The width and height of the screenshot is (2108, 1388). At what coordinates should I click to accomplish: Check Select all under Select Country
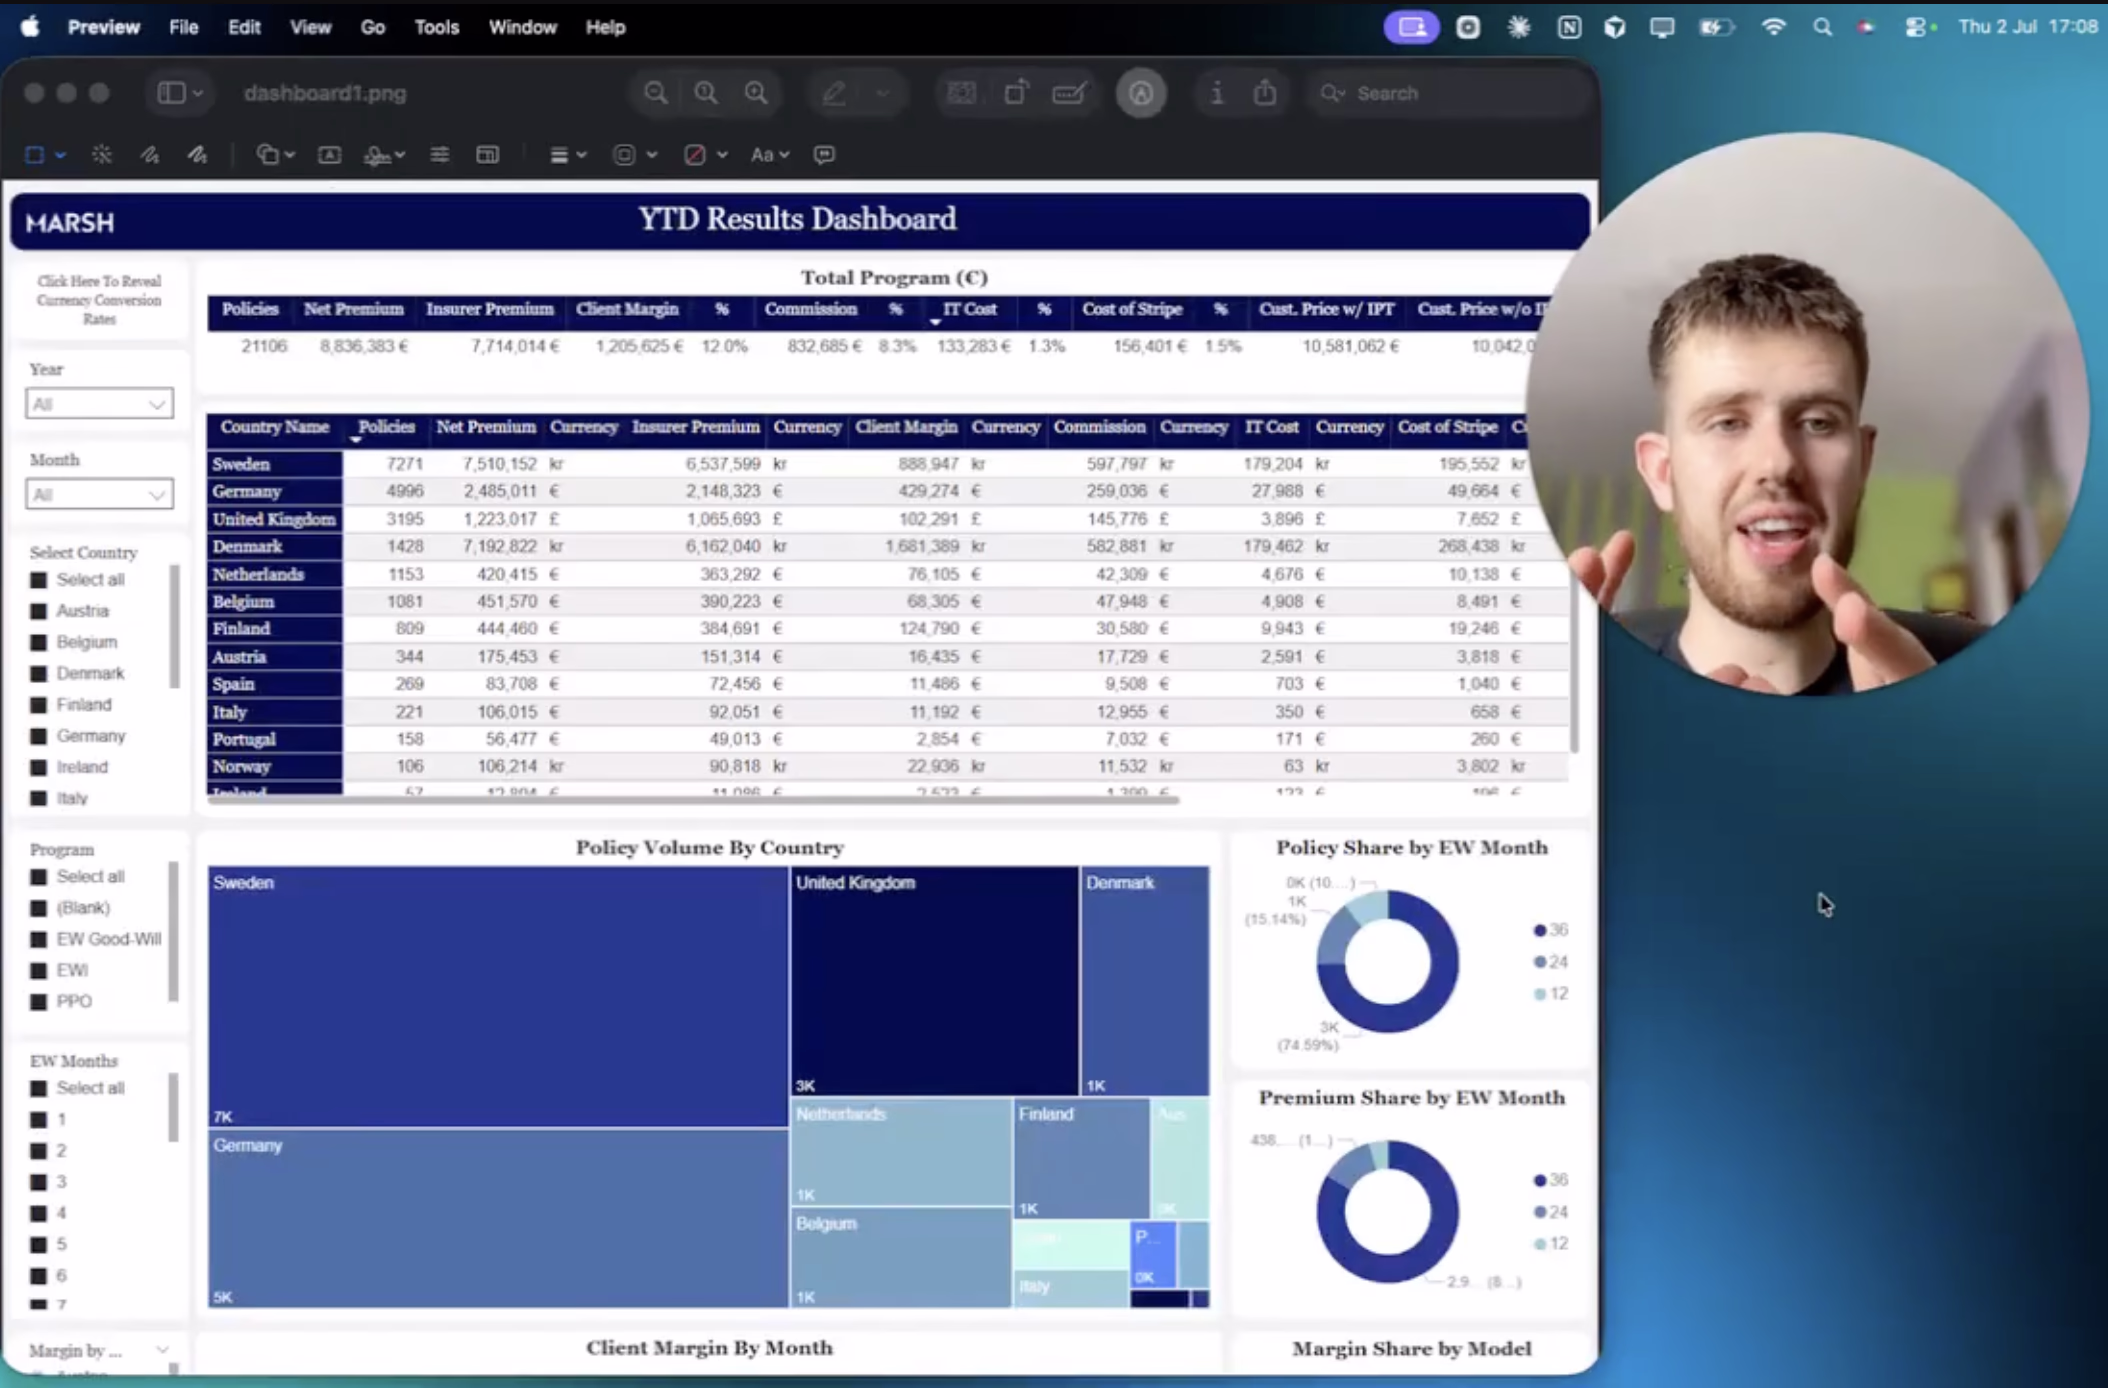(x=39, y=580)
